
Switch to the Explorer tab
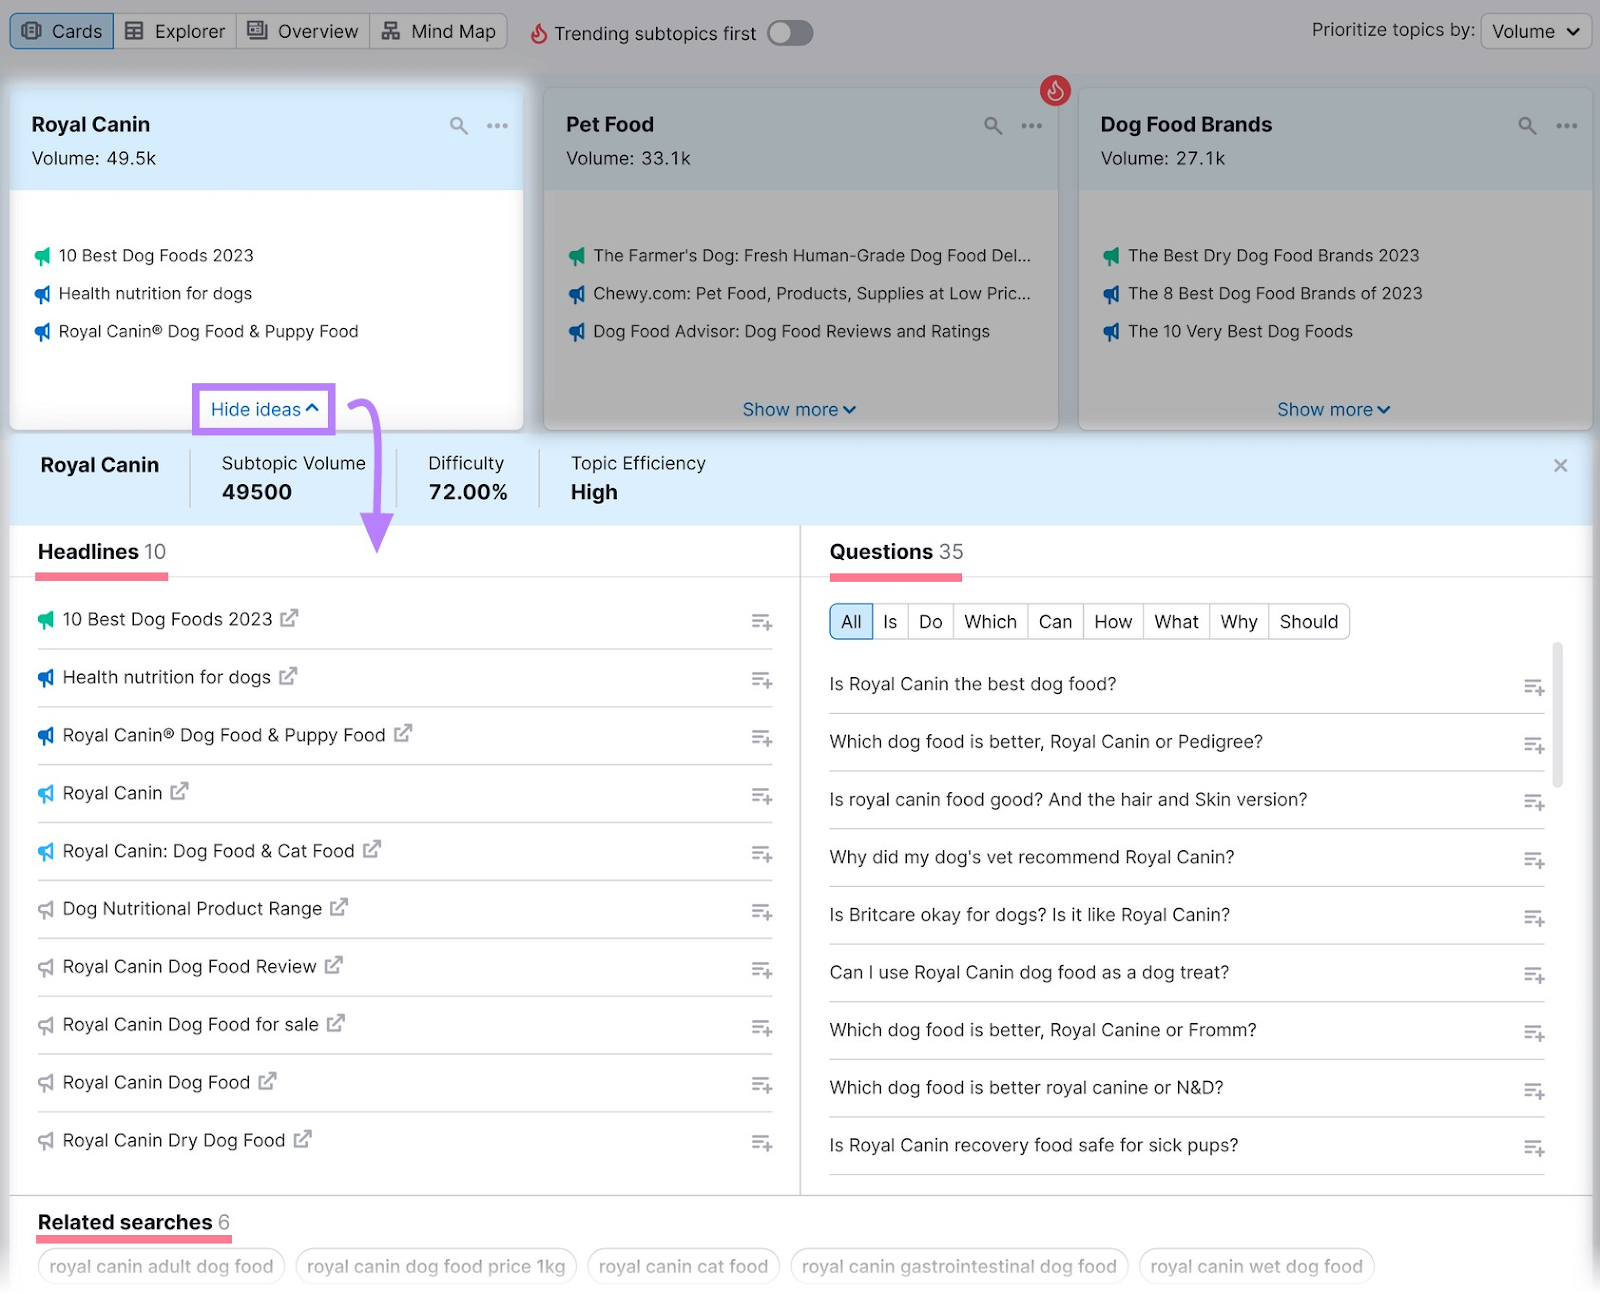(x=175, y=30)
